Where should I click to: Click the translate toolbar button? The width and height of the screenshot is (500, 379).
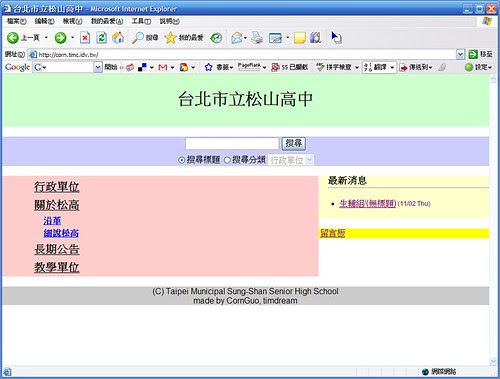pyautogui.click(x=376, y=67)
